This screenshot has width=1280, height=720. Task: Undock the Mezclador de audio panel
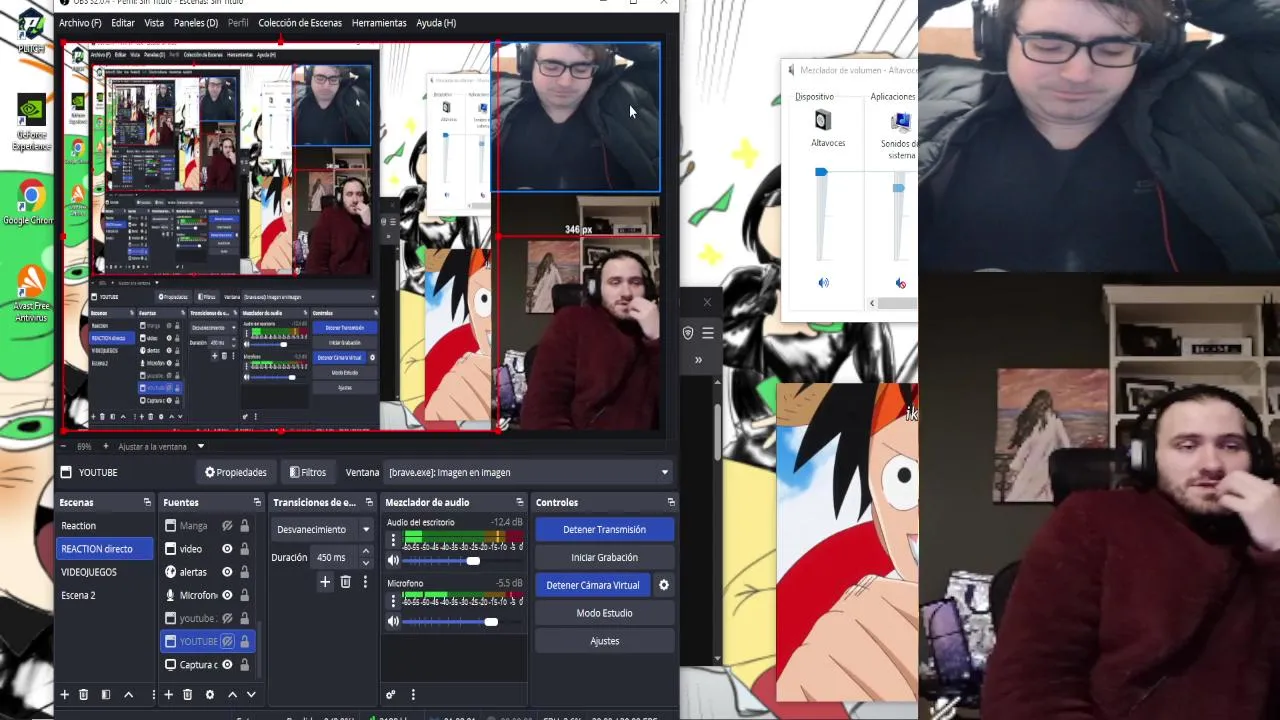tap(519, 502)
